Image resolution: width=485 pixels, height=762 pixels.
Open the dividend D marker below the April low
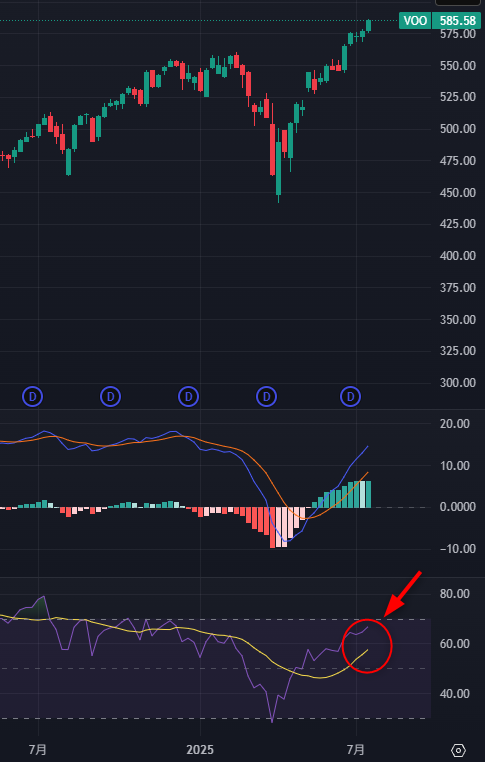pyautogui.click(x=266, y=397)
